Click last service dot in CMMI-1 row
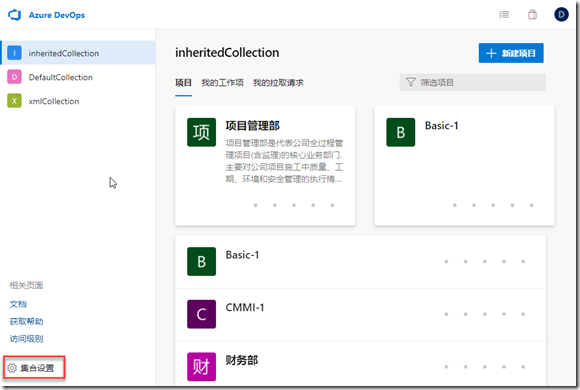 [x=523, y=314]
